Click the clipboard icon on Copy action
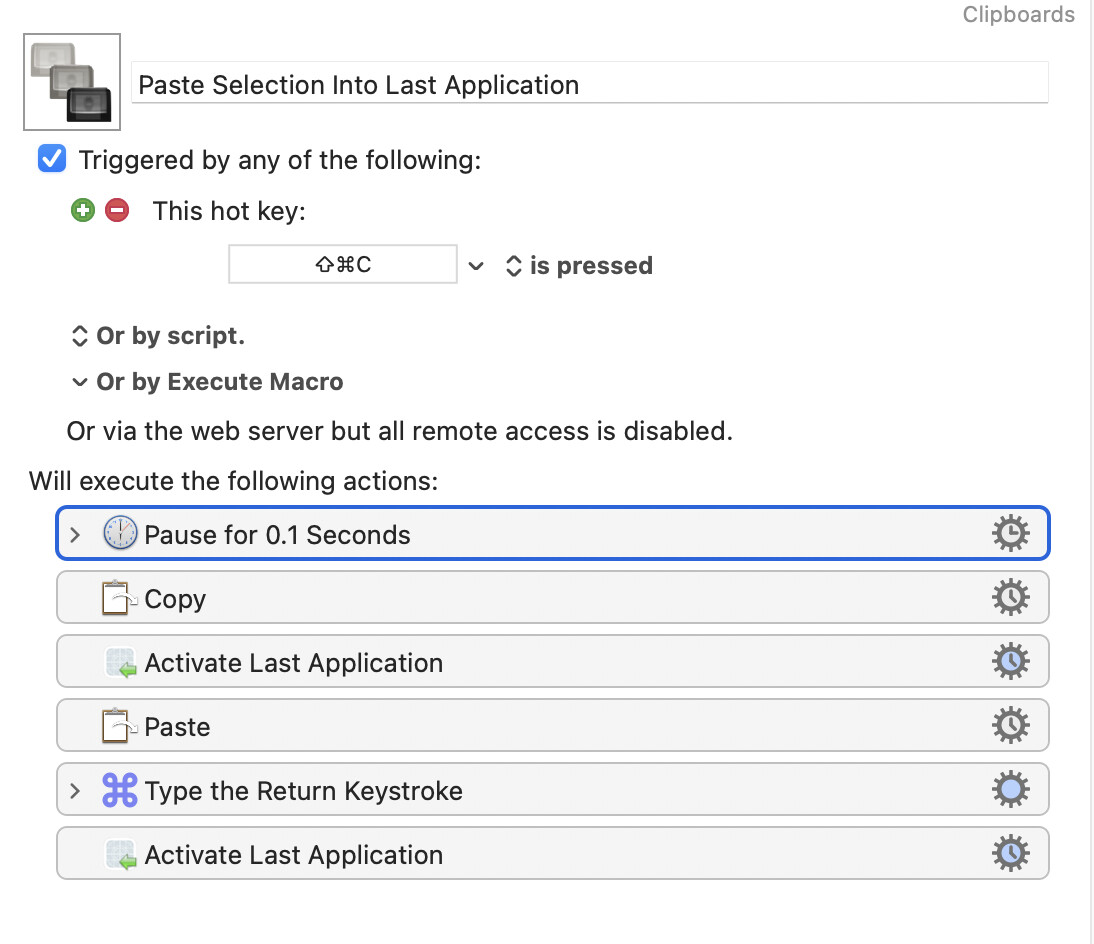The width and height of the screenshot is (1094, 944). 120,599
